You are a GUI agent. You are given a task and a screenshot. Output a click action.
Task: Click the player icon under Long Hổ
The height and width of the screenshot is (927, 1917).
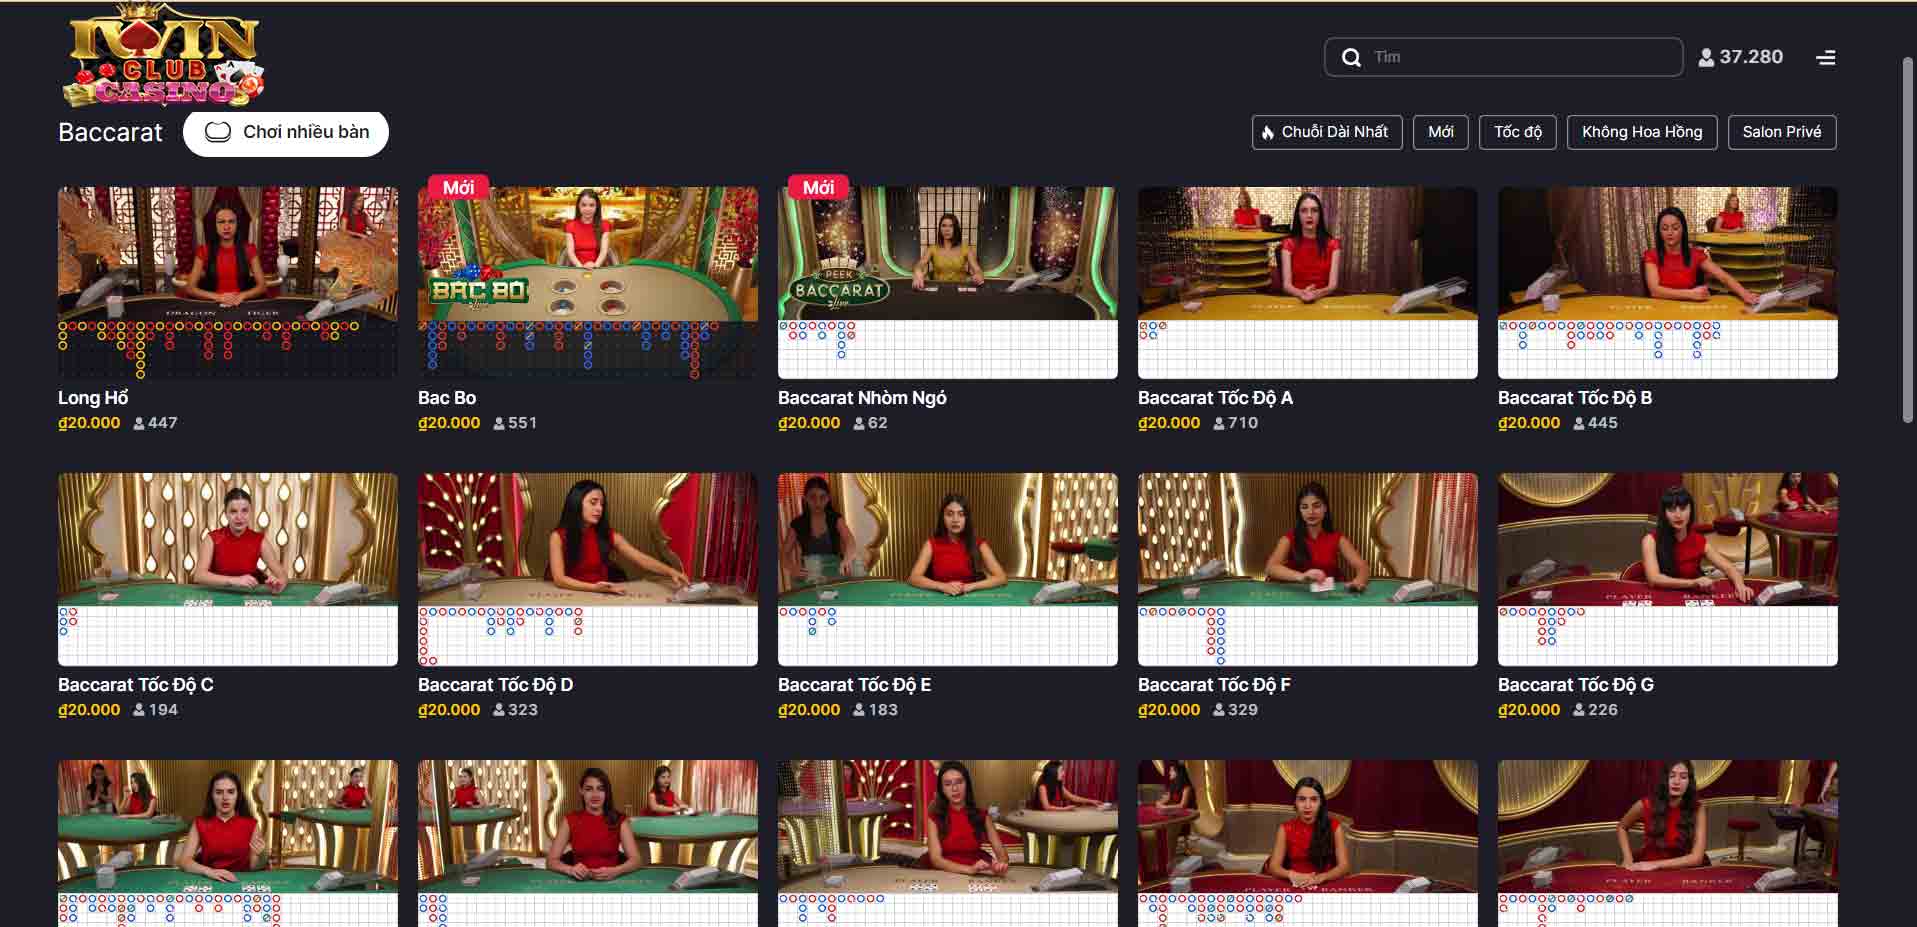139,423
